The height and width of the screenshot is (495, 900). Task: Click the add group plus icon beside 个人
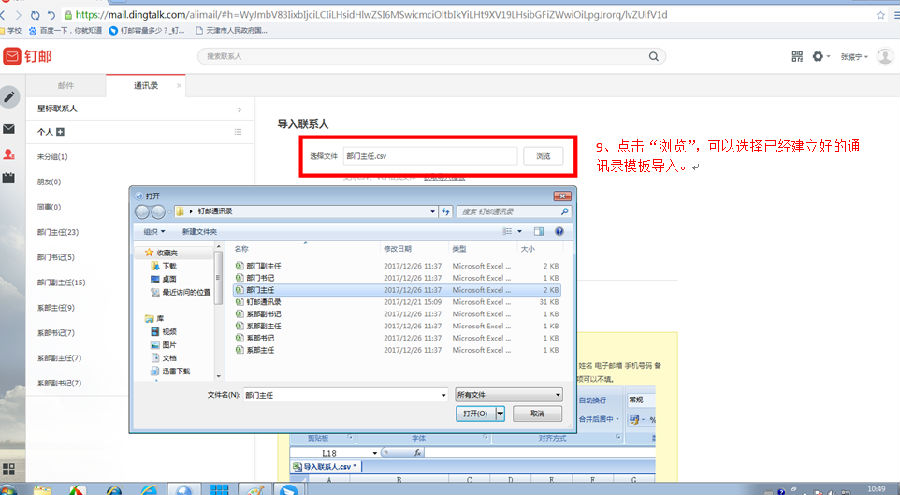[x=61, y=132]
